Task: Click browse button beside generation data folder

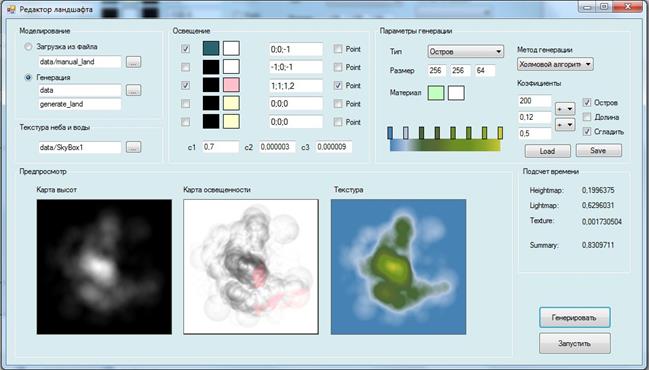Action: tap(133, 90)
